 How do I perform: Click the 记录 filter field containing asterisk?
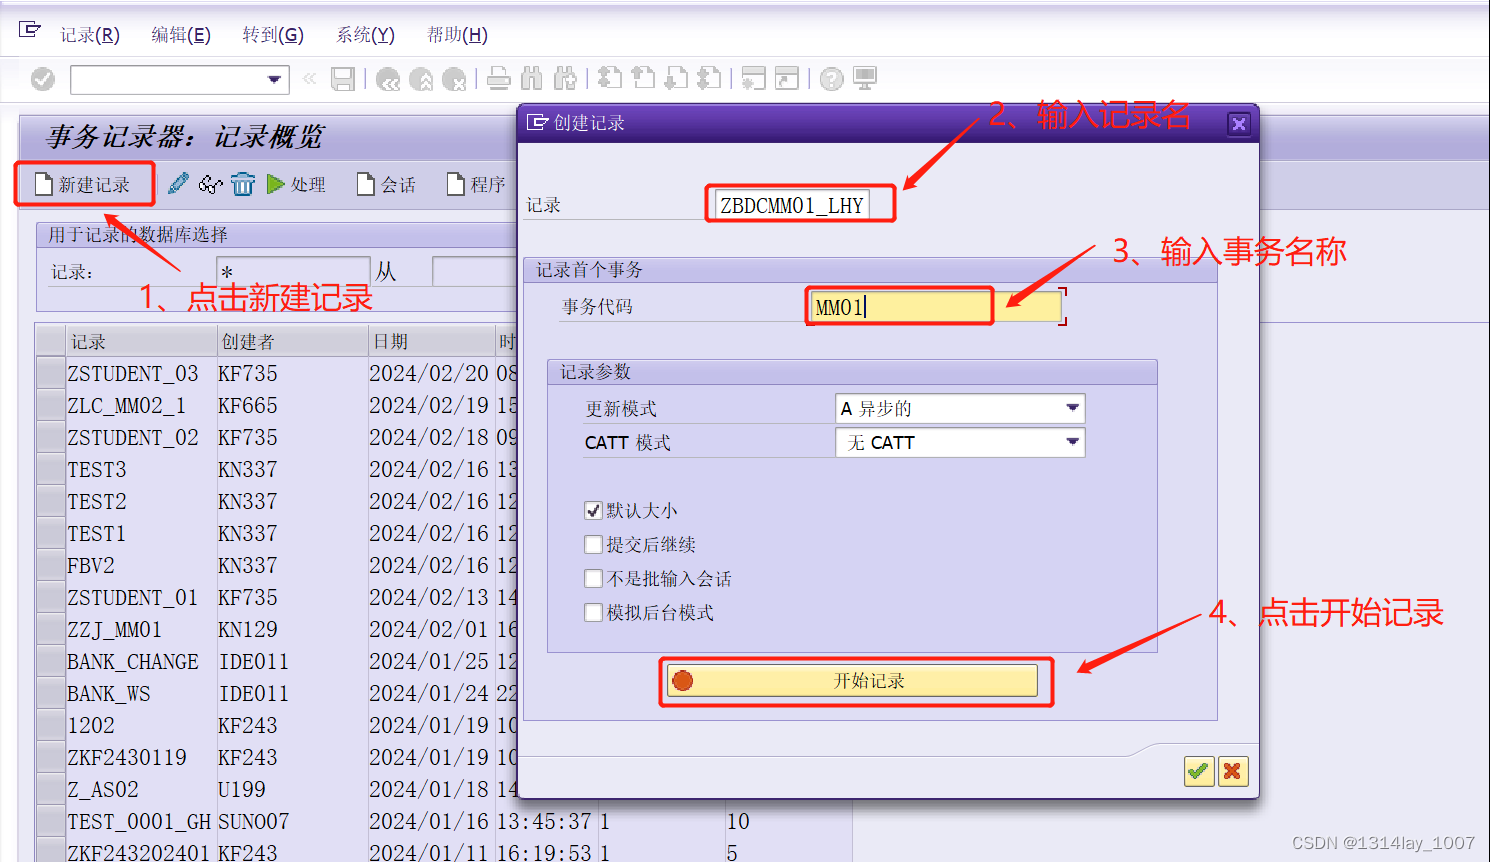click(x=293, y=271)
